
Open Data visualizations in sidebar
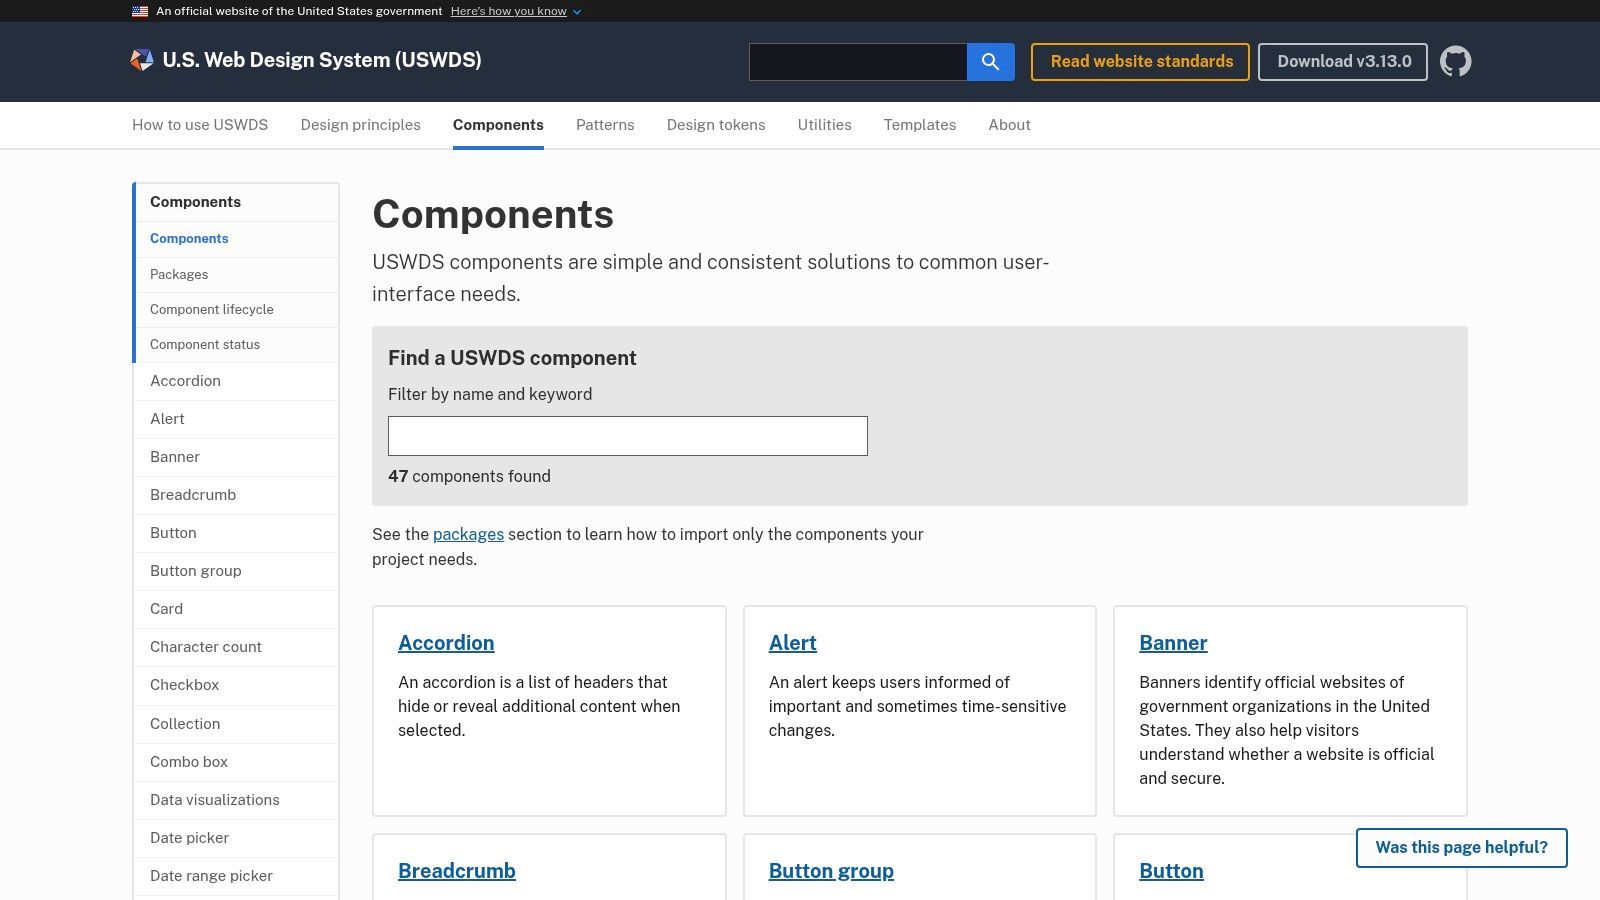point(236,800)
